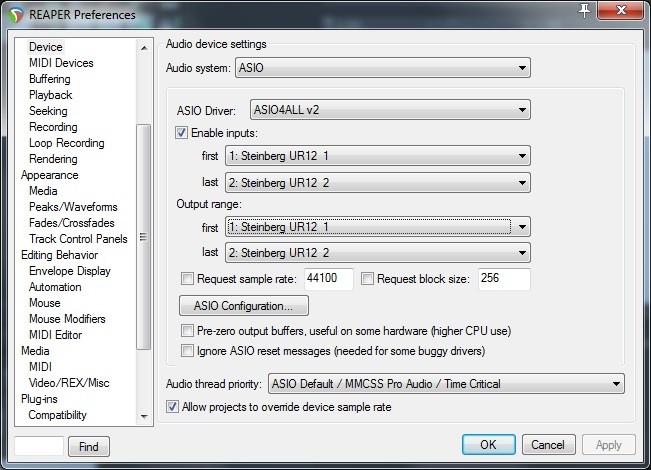Select Mouse in the preferences tree
651x470 pixels.
point(44,303)
